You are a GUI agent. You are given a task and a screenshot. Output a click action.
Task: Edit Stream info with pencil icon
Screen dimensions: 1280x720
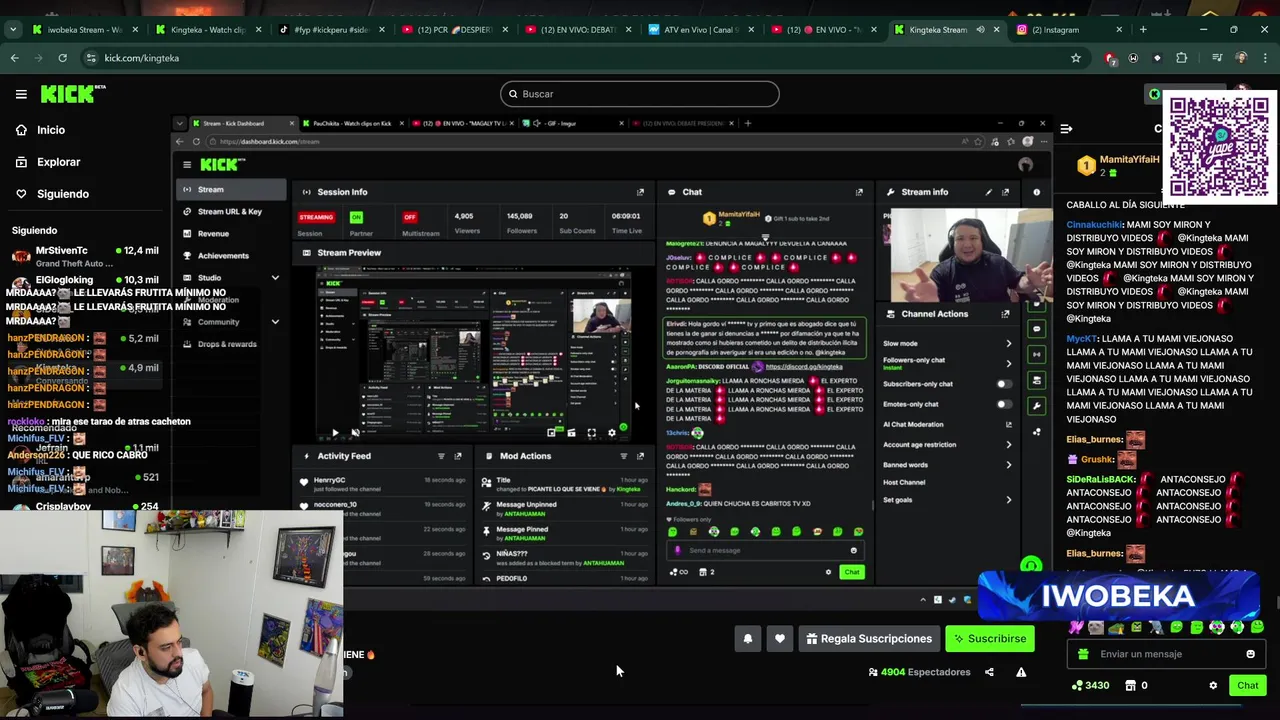tap(989, 192)
